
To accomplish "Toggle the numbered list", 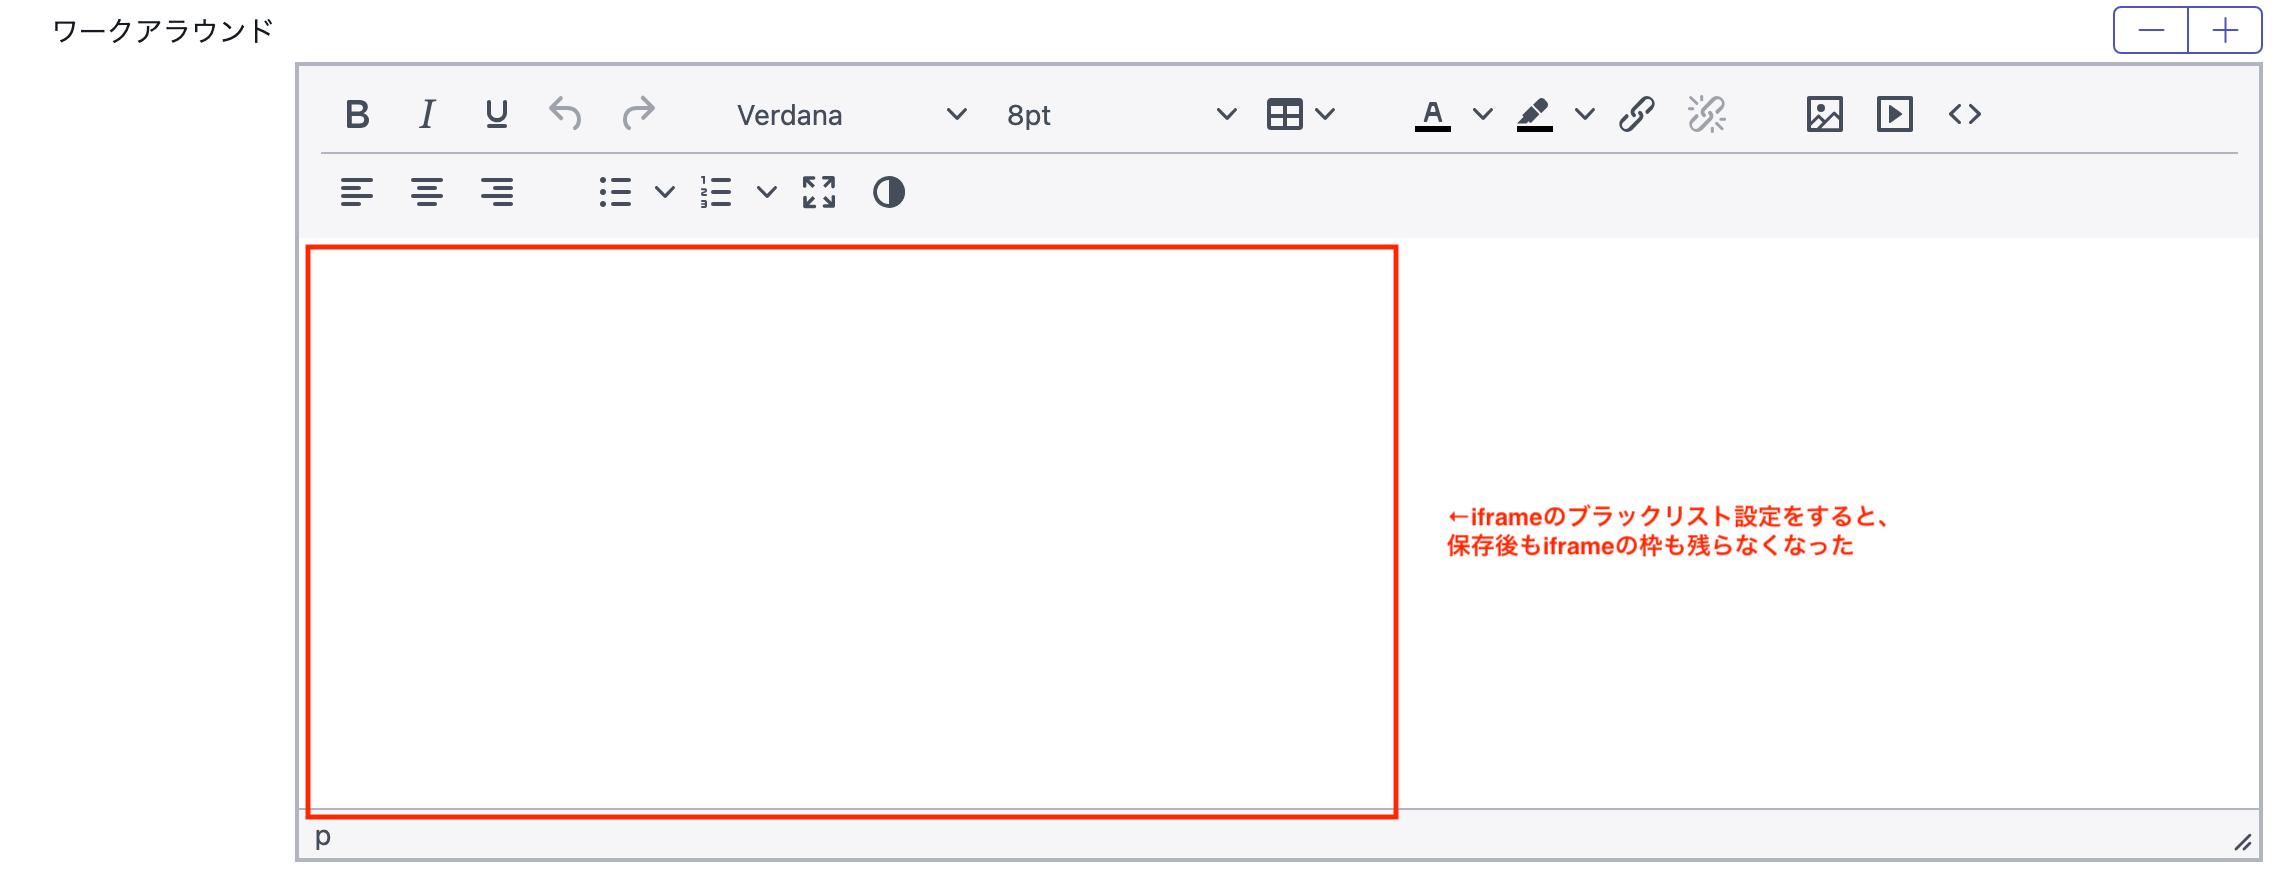I will coord(716,192).
